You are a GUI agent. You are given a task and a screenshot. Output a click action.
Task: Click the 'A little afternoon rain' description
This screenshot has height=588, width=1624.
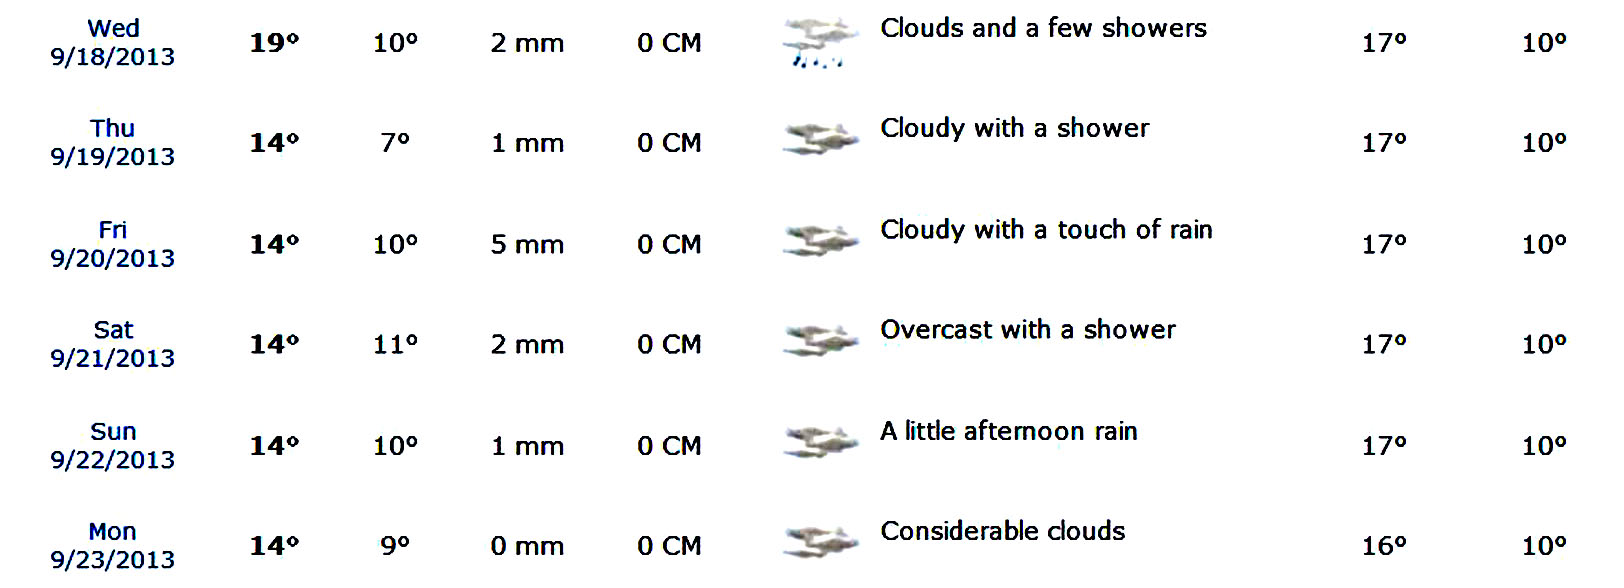1009,431
